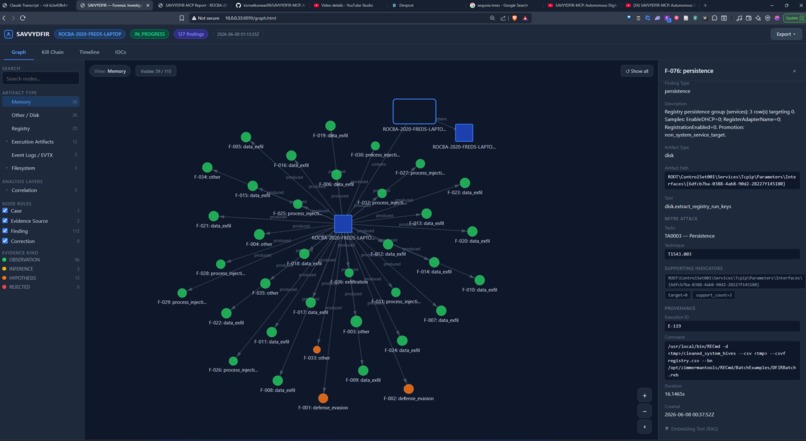Click the View: Memory filter chip
The image size is (806, 441).
click(110, 71)
